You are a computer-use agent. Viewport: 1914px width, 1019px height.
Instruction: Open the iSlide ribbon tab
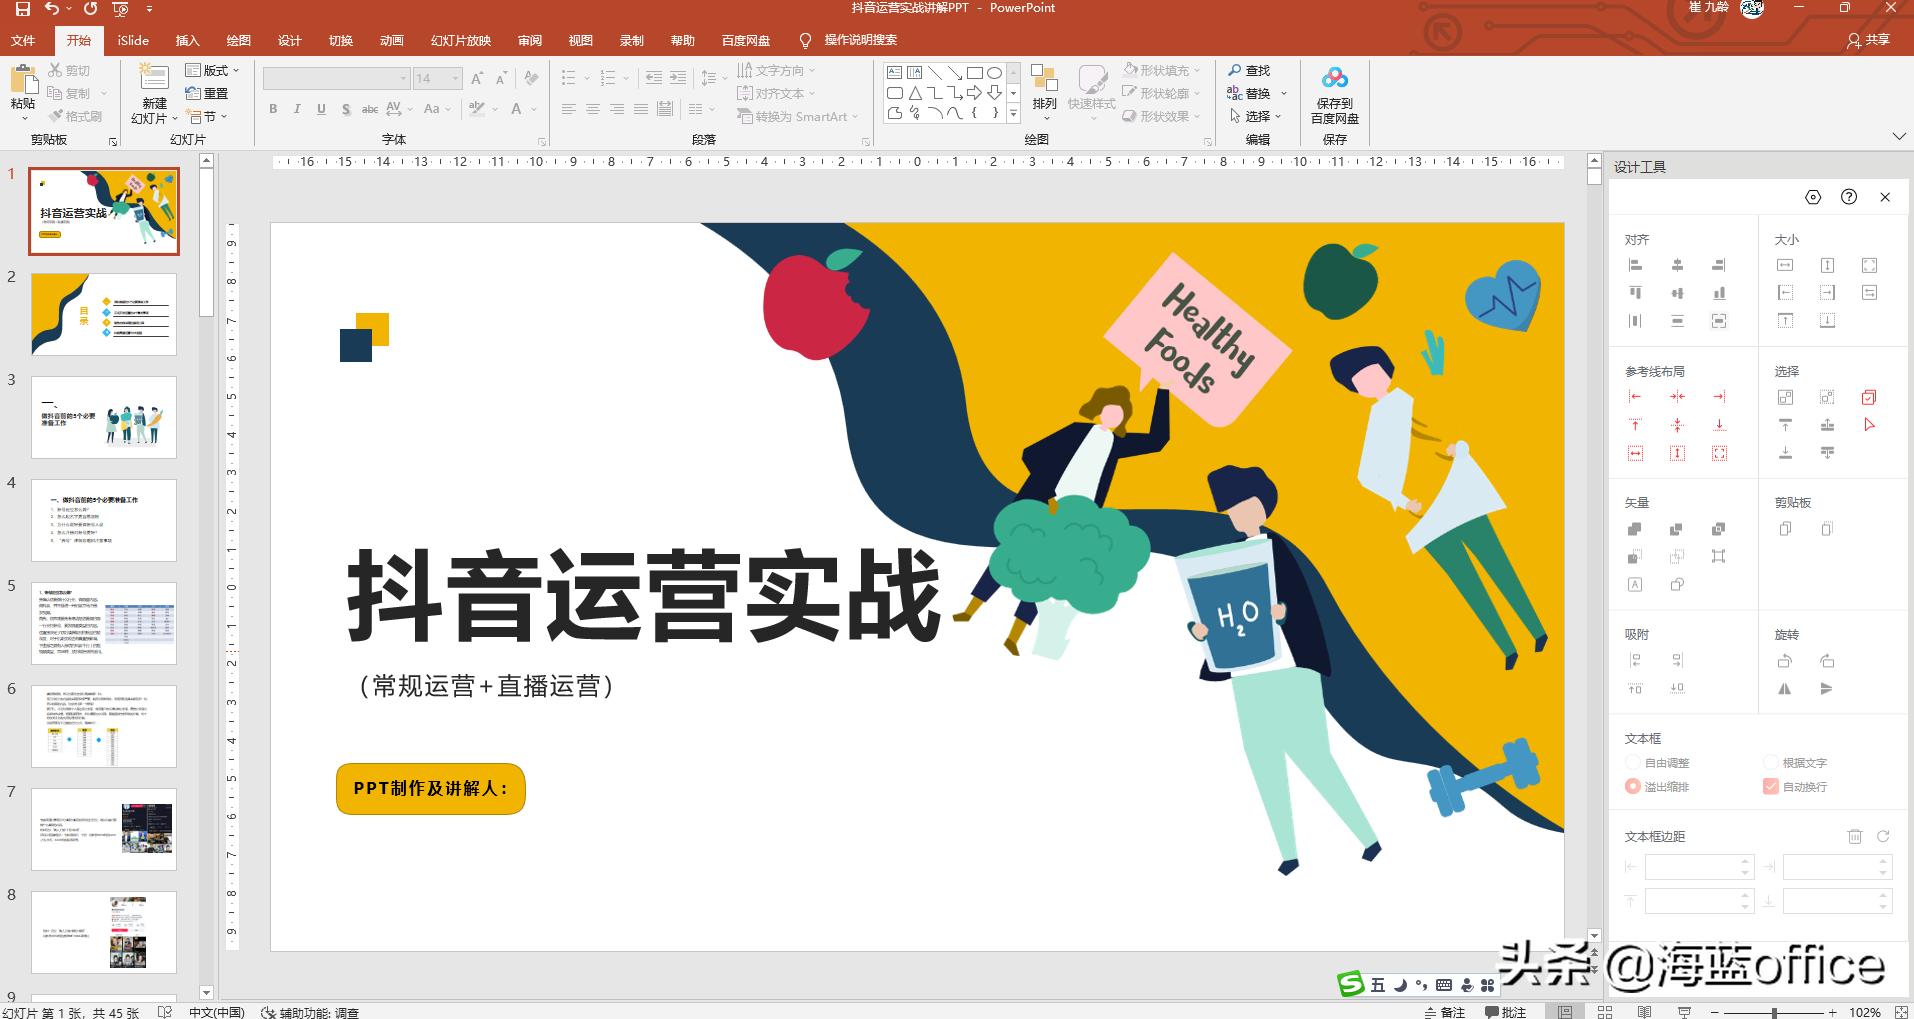131,40
